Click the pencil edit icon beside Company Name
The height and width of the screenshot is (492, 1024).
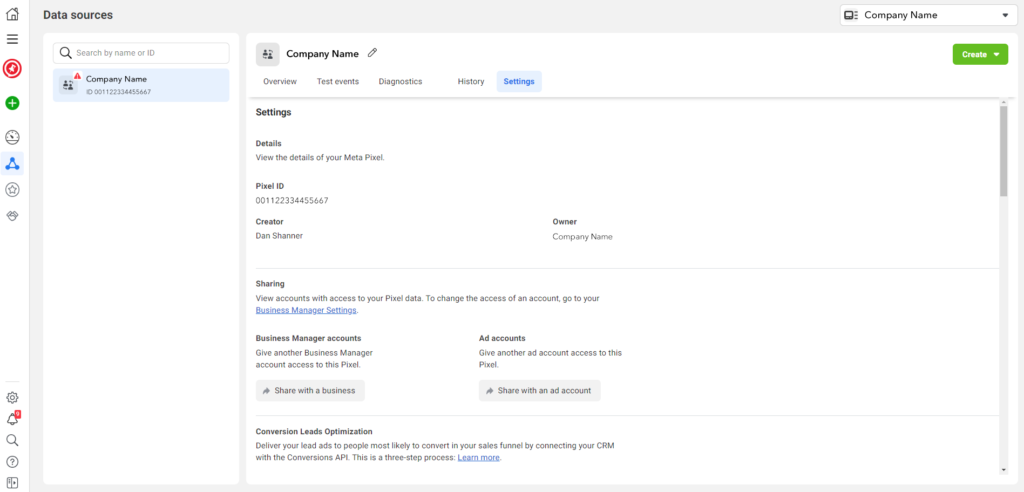pyautogui.click(x=373, y=53)
